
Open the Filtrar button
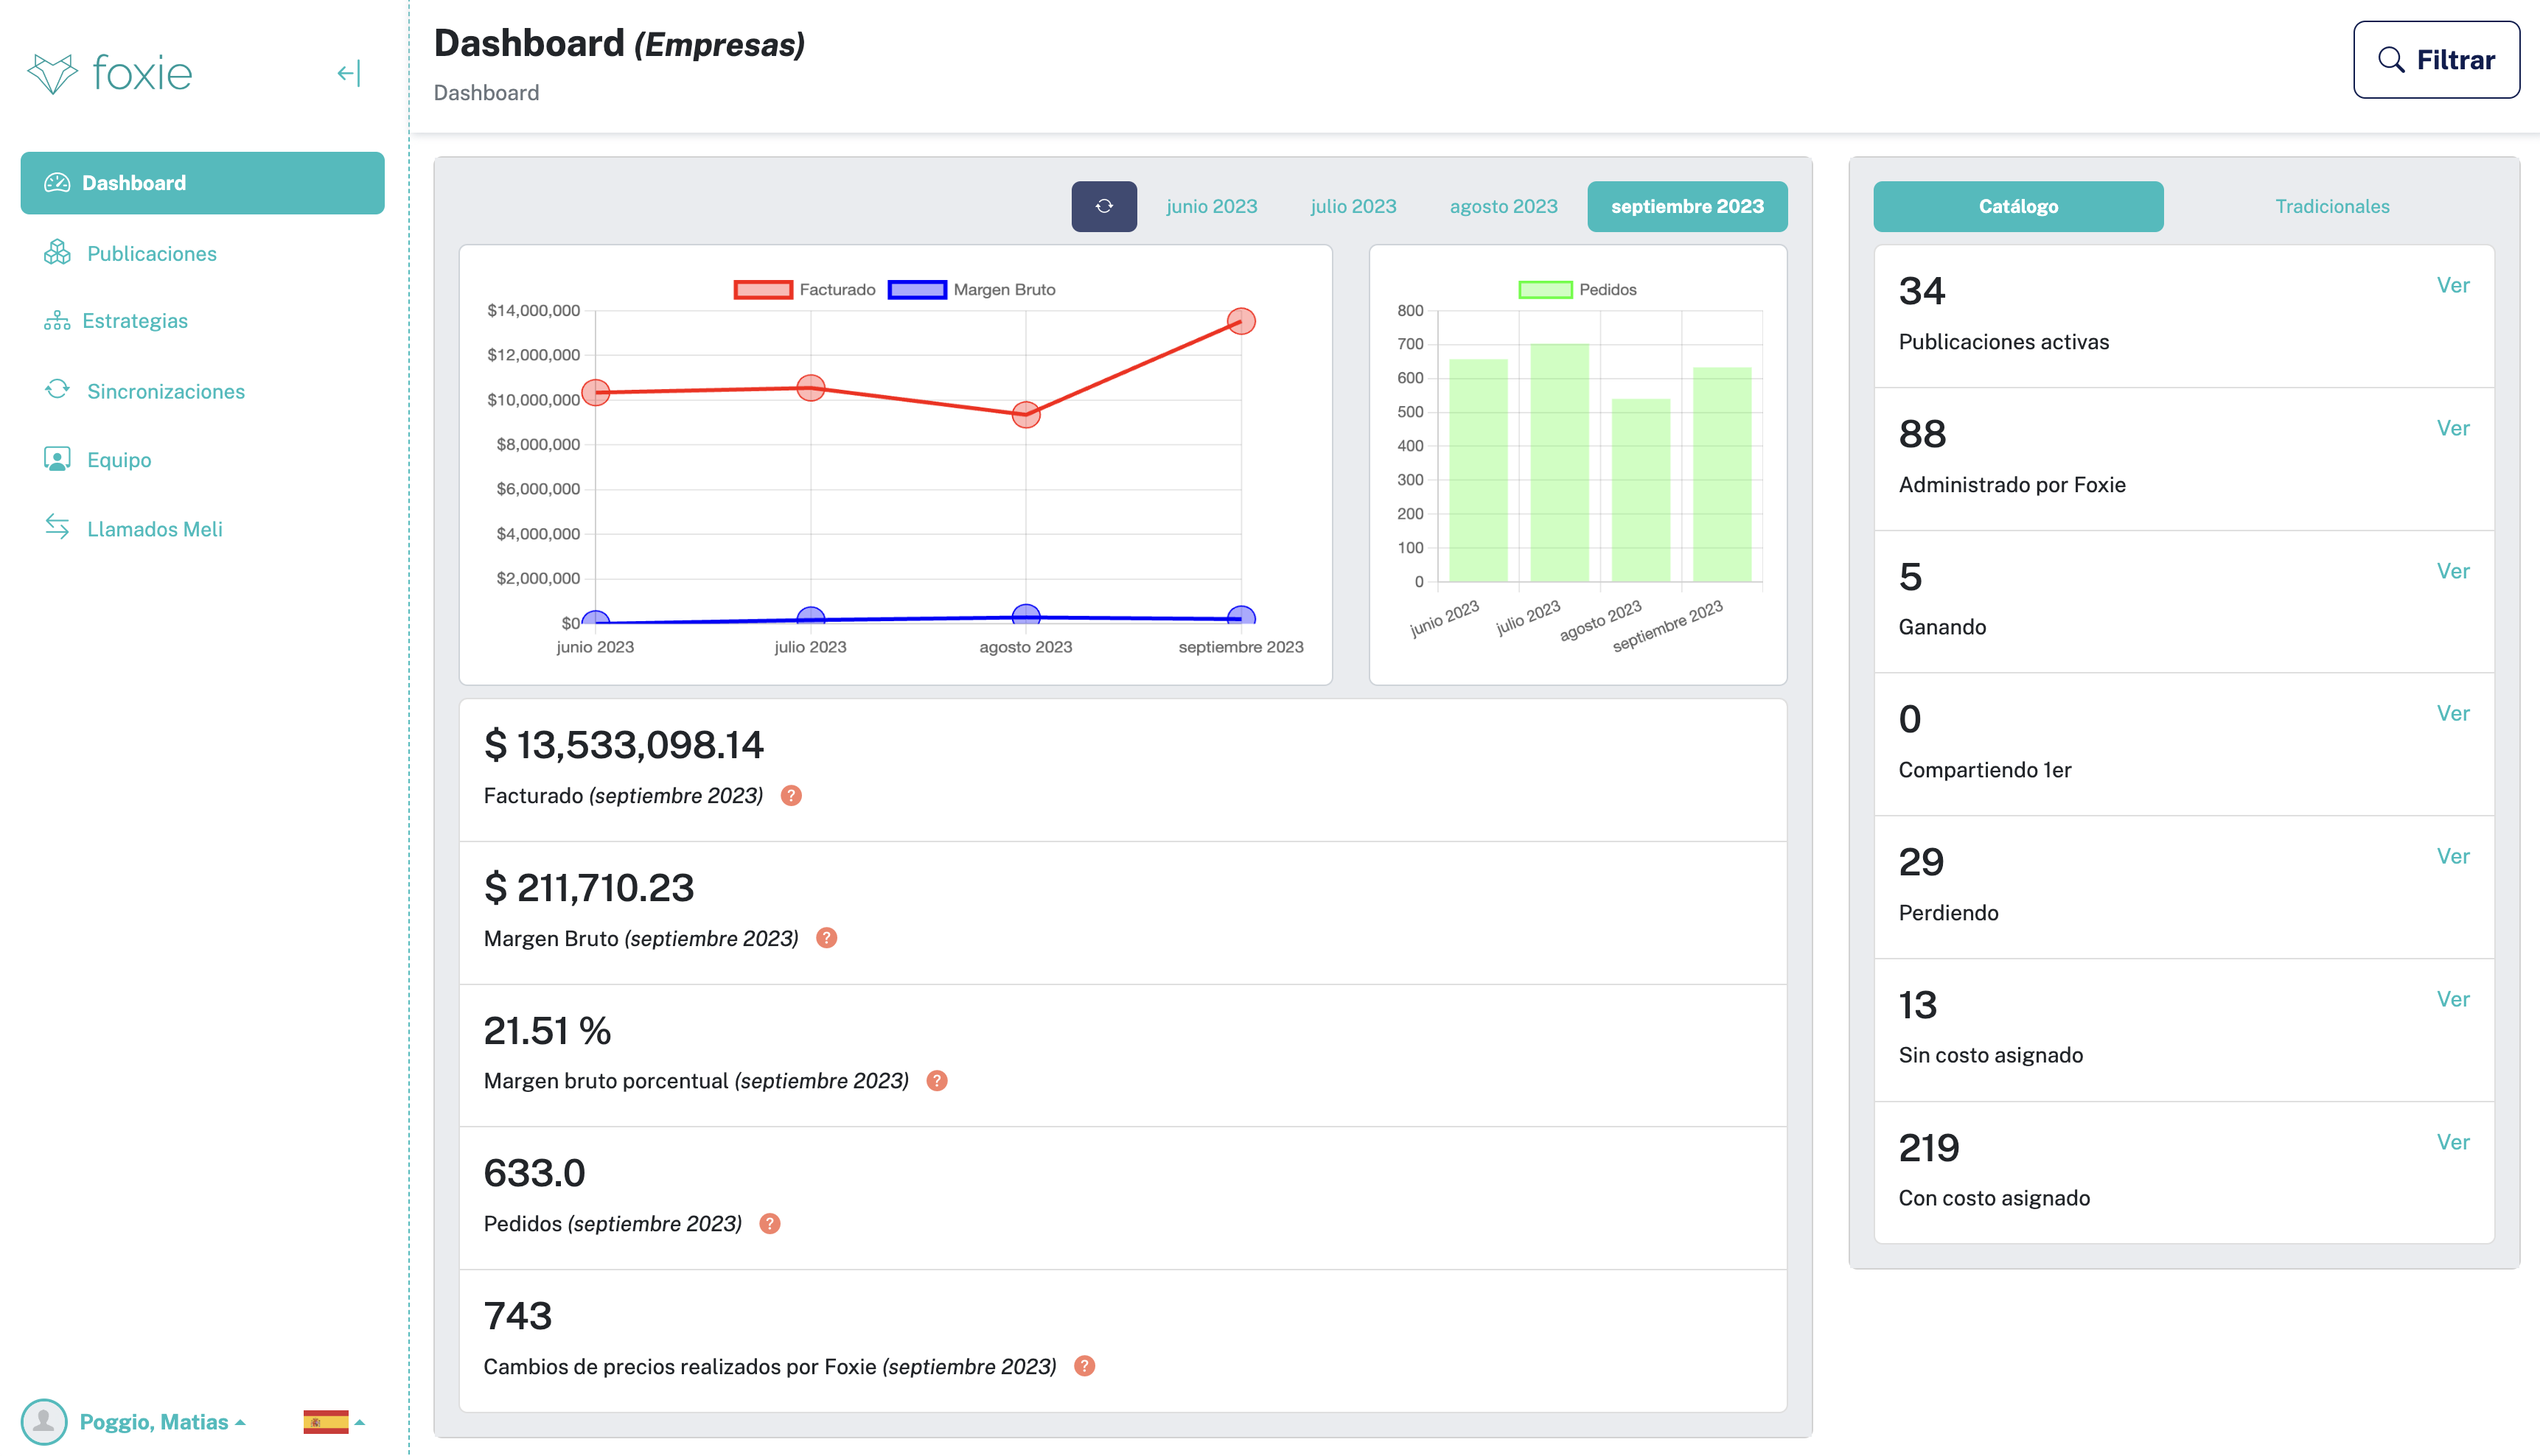[x=2436, y=60]
